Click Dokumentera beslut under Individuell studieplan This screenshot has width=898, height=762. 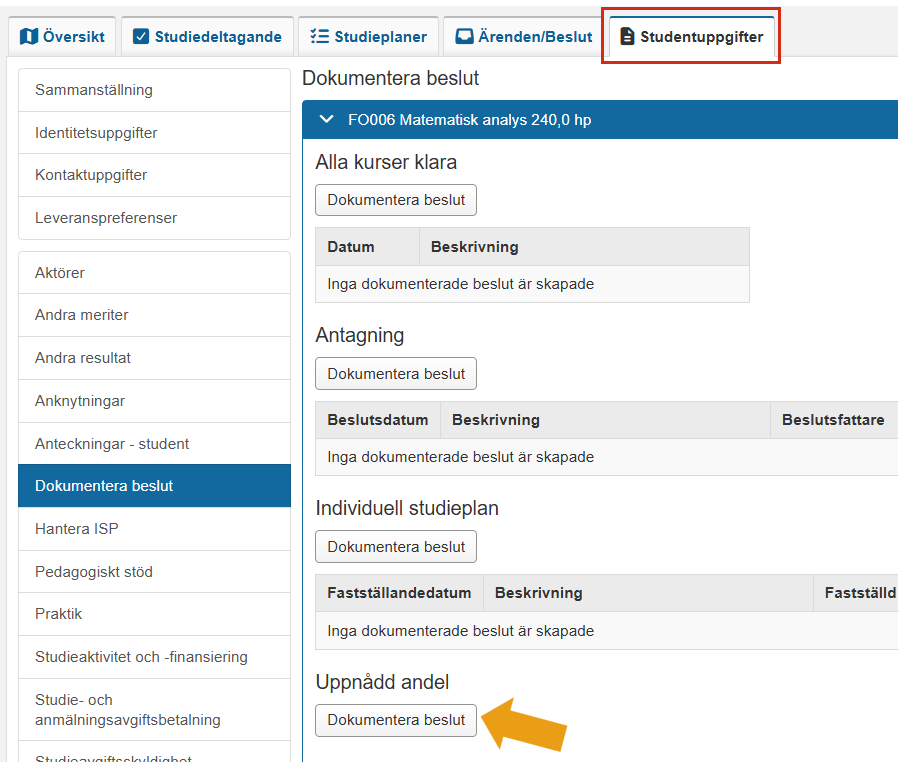[x=396, y=547]
